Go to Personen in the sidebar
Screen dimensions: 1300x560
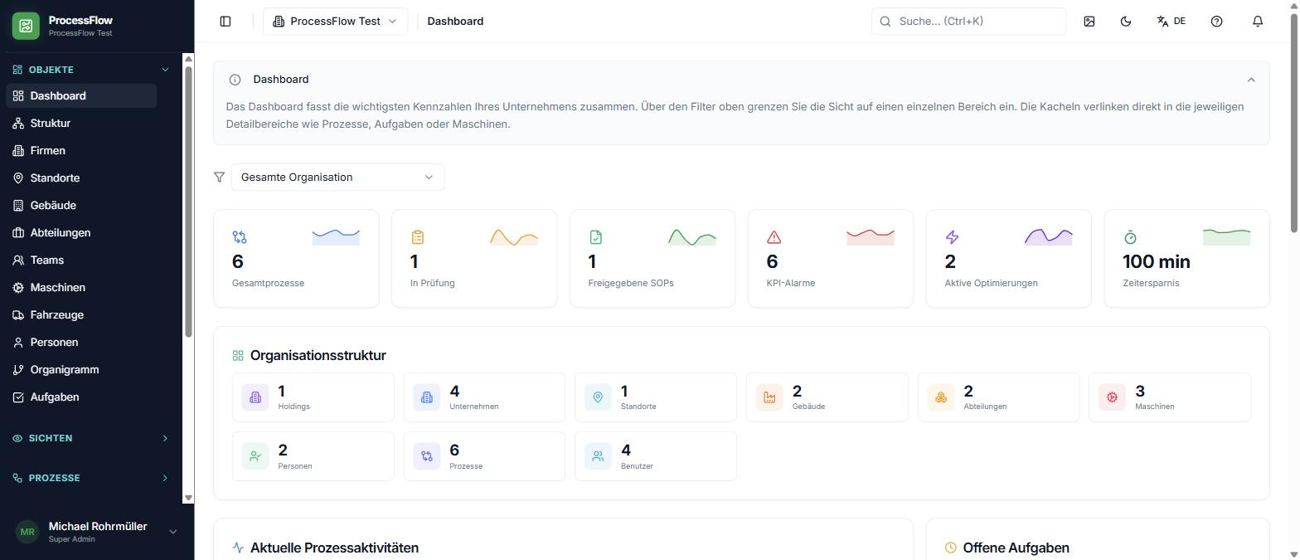pyautogui.click(x=82, y=342)
